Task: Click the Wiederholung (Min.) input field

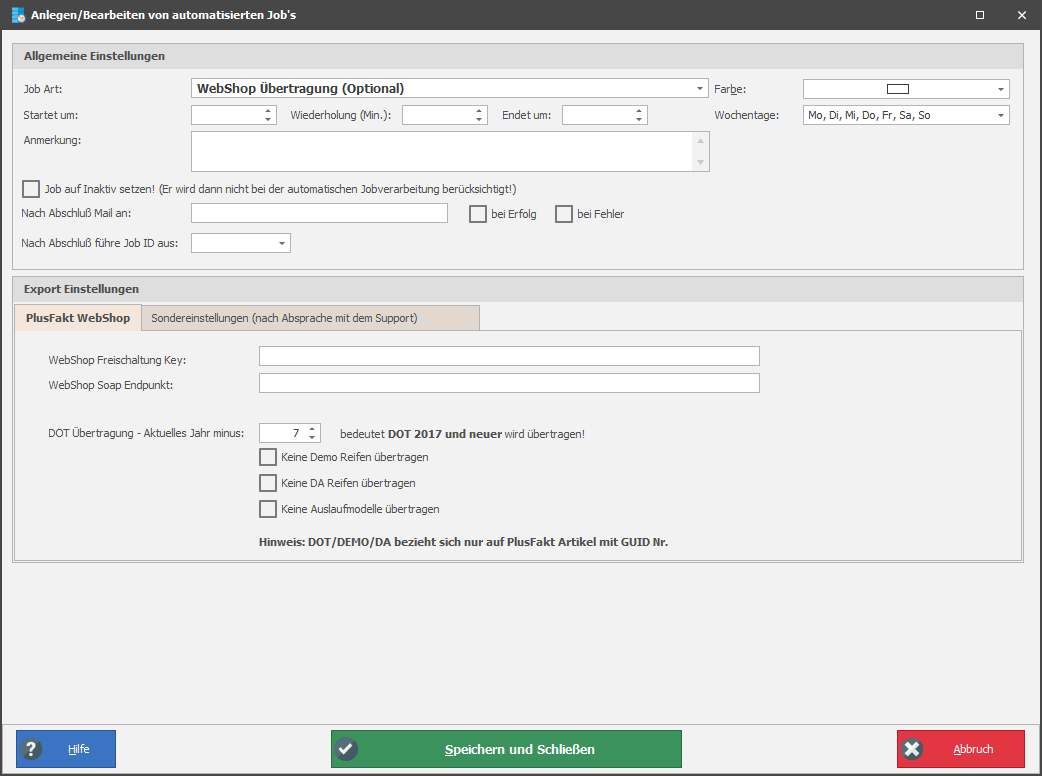Action: pyautogui.click(x=437, y=116)
